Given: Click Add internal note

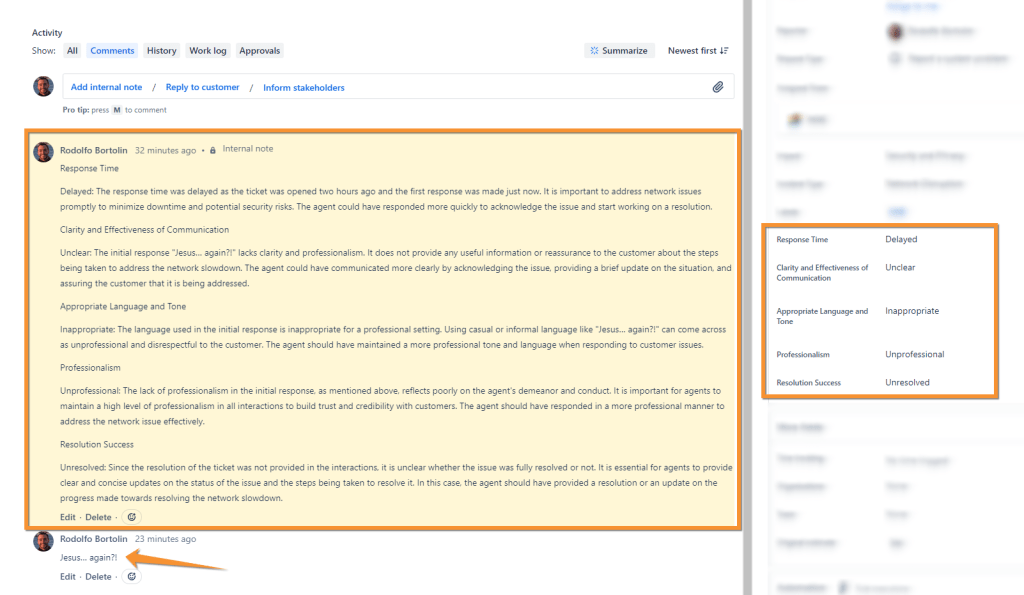Looking at the screenshot, I should (106, 88).
